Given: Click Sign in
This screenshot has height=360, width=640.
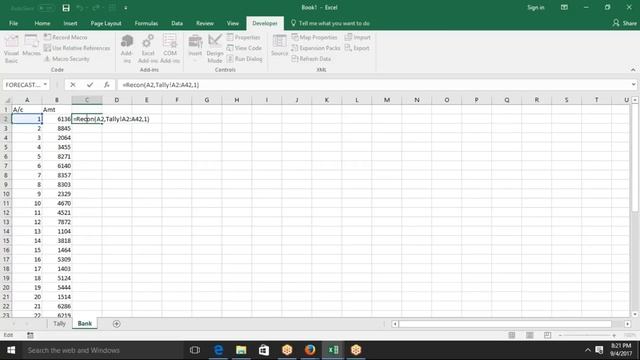Looking at the screenshot, I should 536,7.
